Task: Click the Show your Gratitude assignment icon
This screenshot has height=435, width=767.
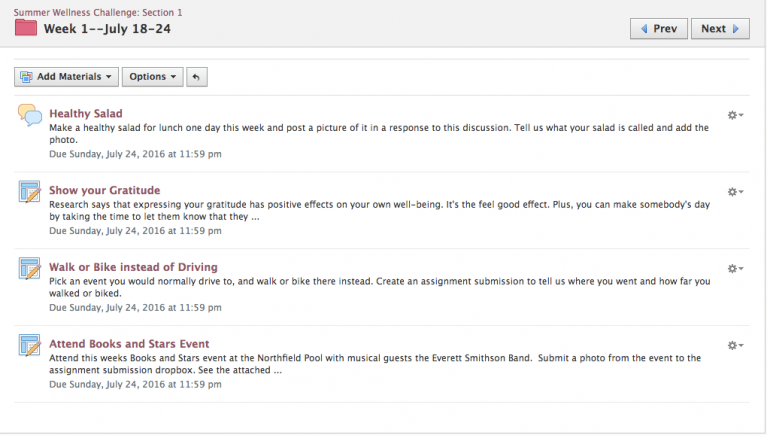Action: point(30,191)
